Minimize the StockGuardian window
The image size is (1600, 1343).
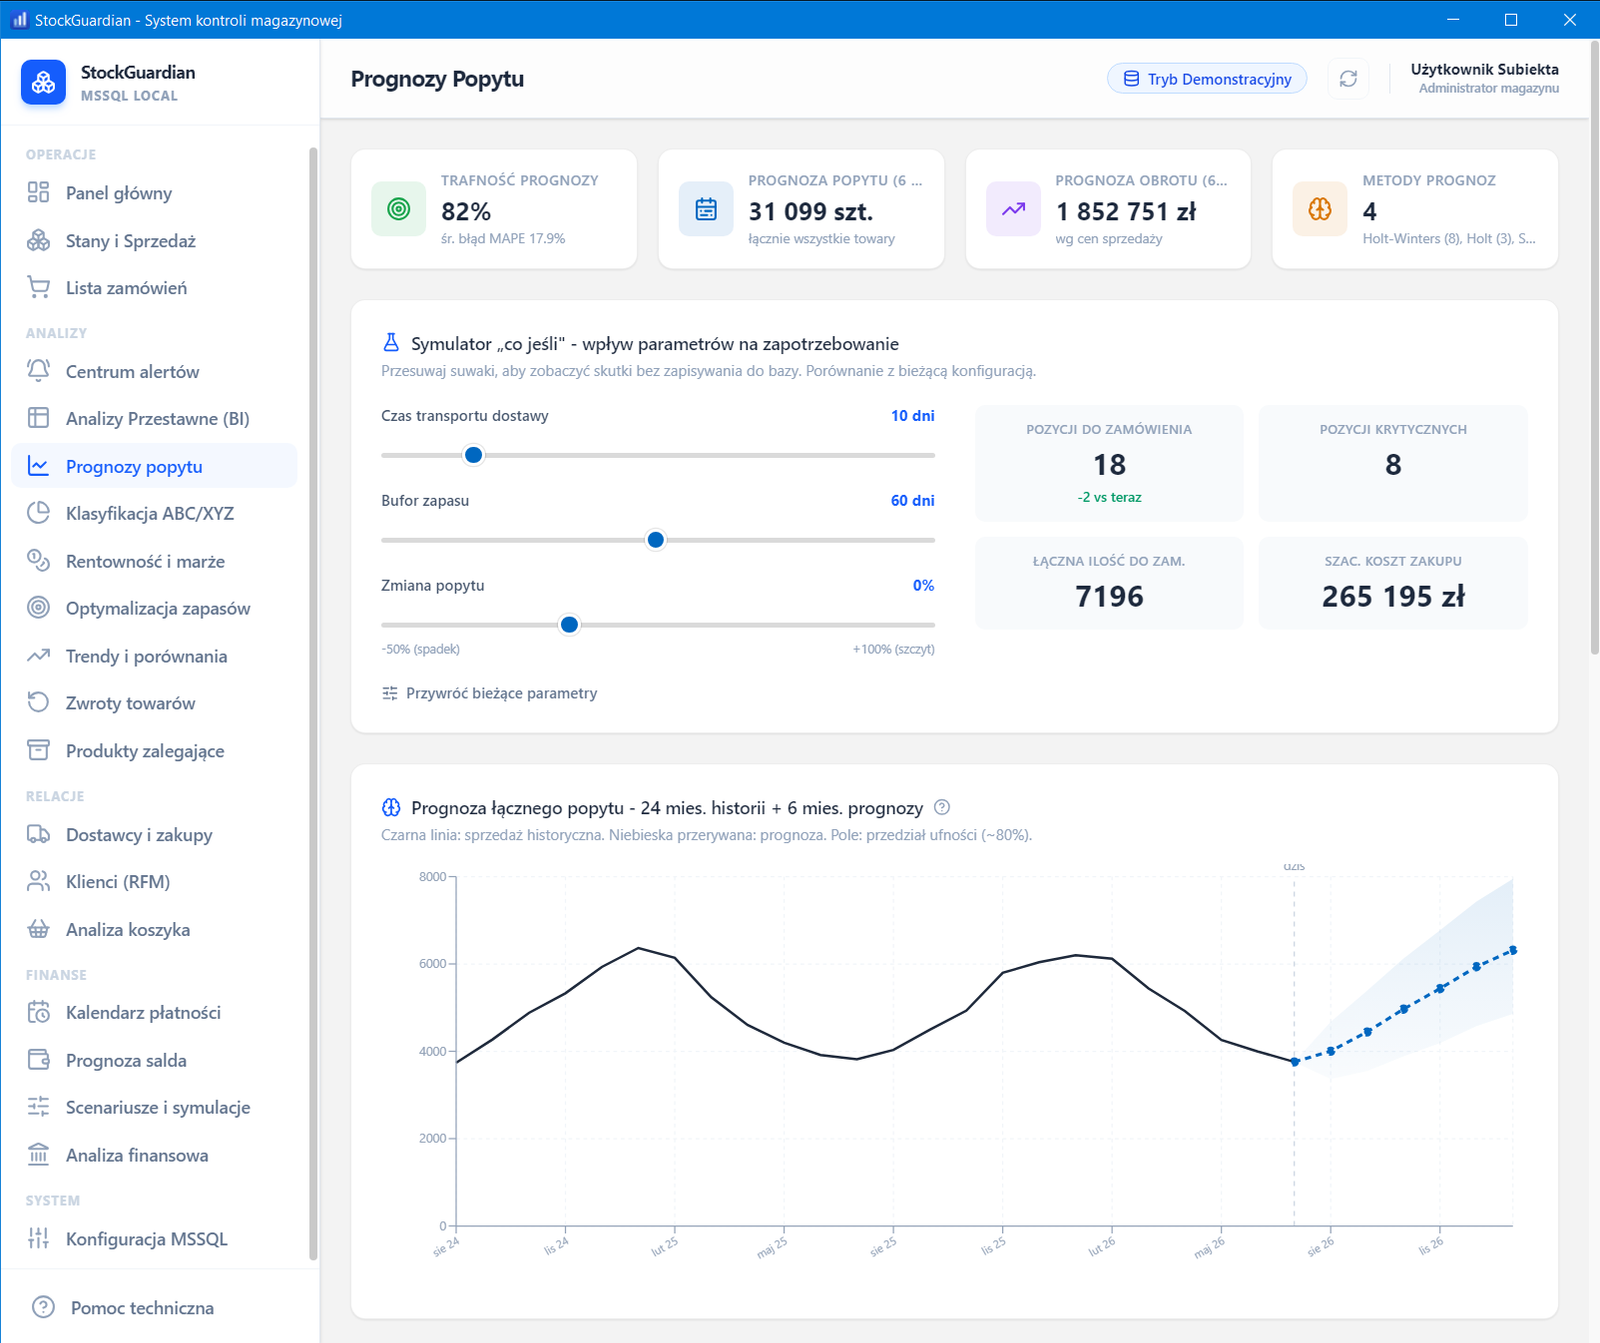1453,20
